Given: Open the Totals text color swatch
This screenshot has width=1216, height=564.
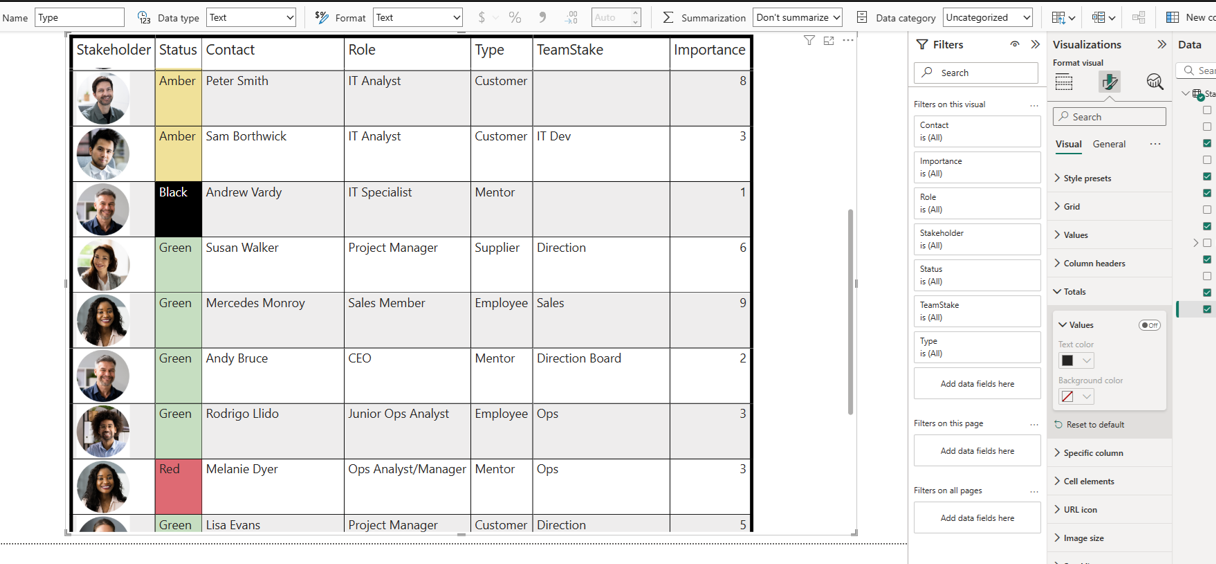Looking at the screenshot, I should tap(1076, 360).
